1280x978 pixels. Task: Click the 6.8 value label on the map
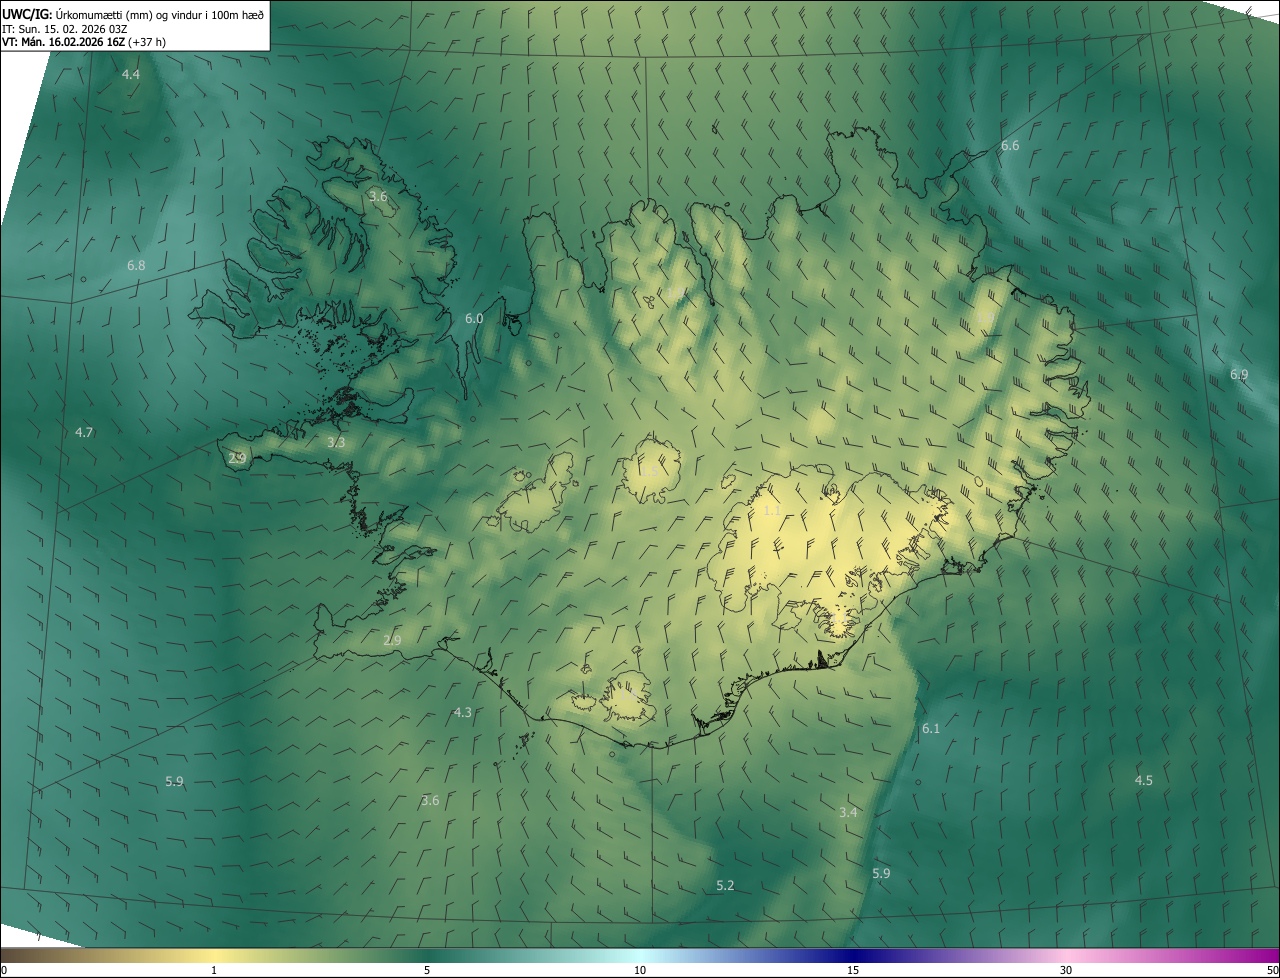pyautogui.click(x=136, y=265)
